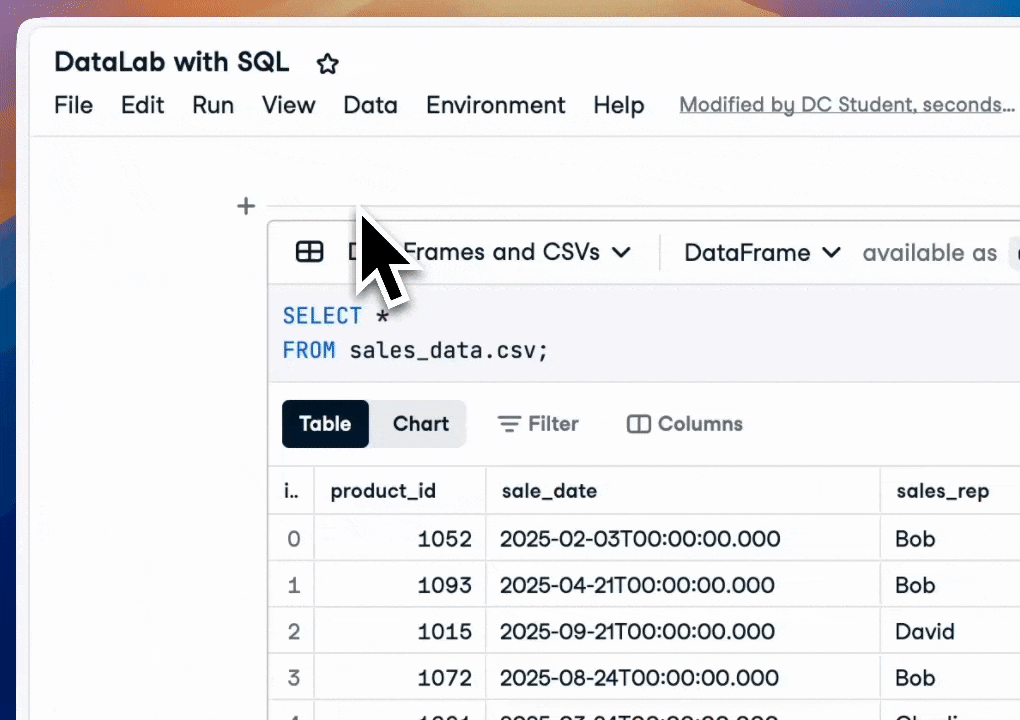Open the Data menu

point(370,105)
